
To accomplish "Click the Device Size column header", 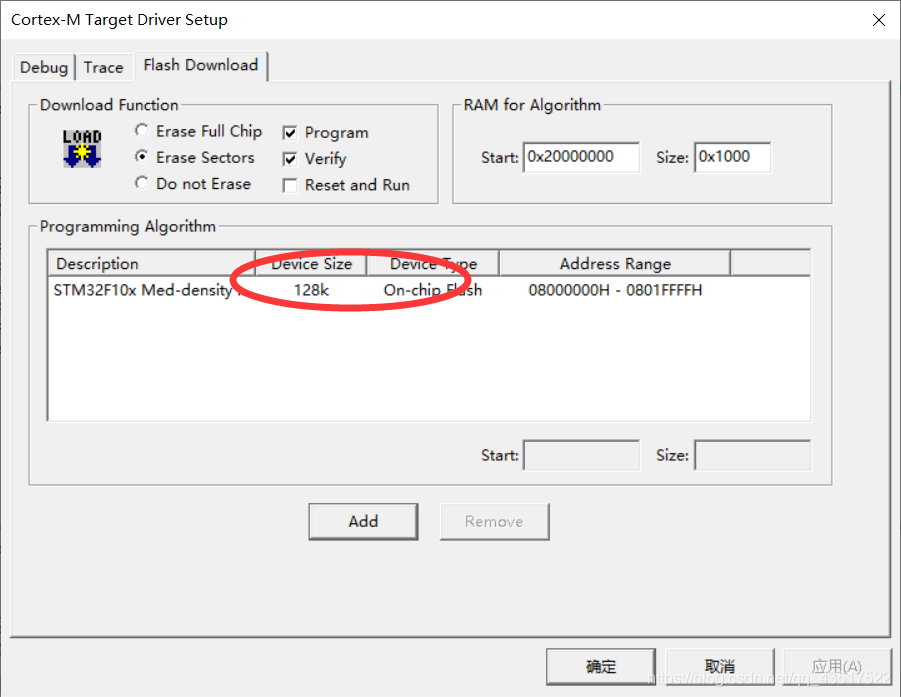I will tap(311, 264).
